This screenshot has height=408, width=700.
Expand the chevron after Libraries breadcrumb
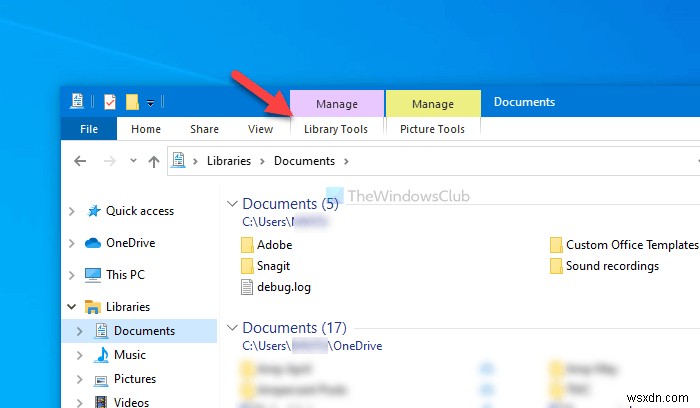262,161
